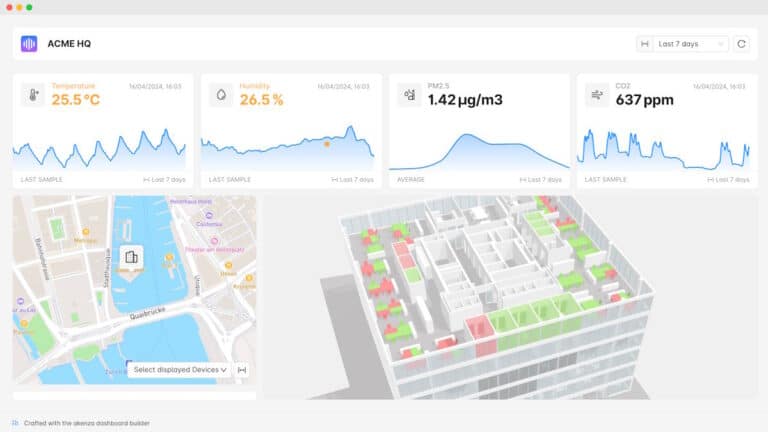Click the small icon beside the footer credit text

pos(15,423)
